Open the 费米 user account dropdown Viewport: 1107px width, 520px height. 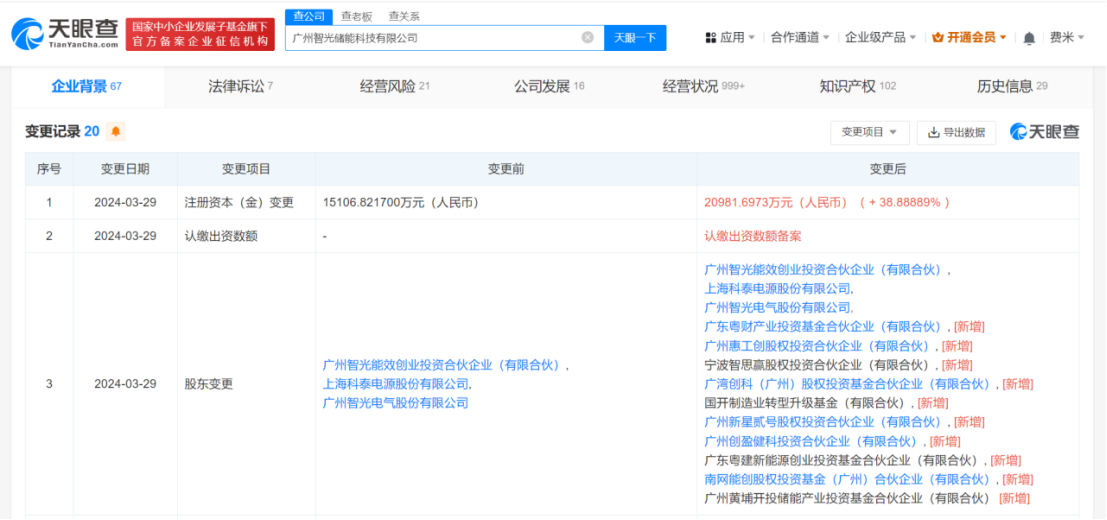click(x=1066, y=38)
